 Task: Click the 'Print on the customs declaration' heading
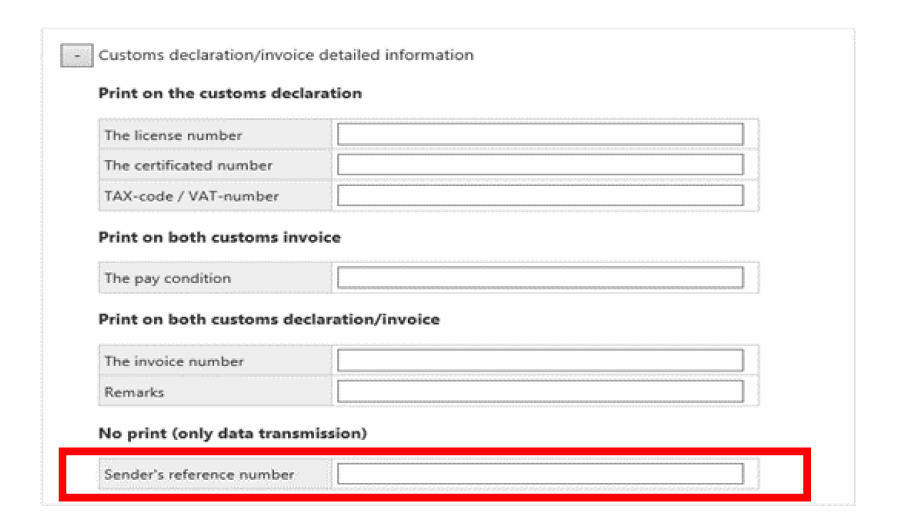click(x=230, y=93)
